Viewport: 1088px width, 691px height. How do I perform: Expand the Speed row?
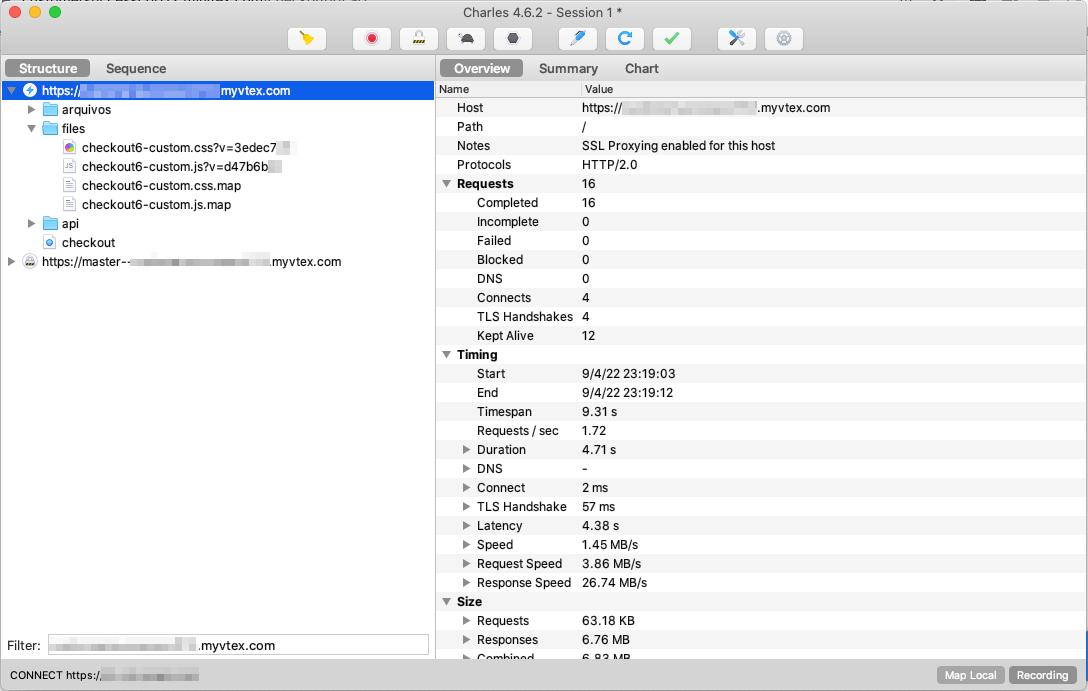pos(466,545)
